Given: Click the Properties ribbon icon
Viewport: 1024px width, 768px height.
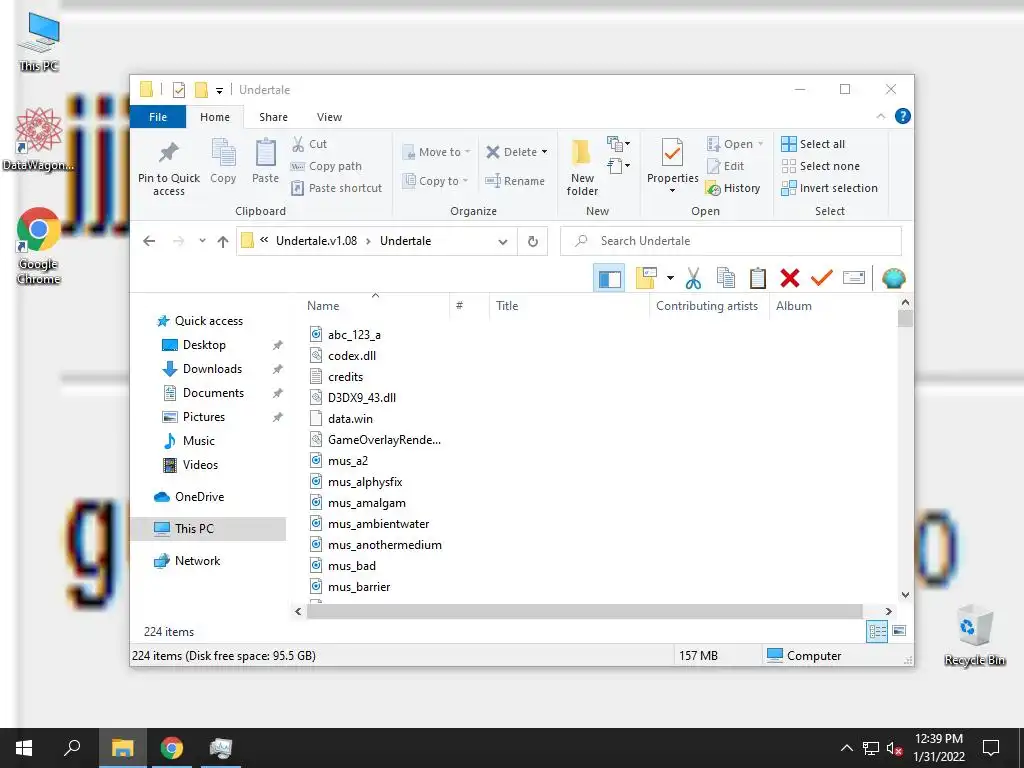Looking at the screenshot, I should click(672, 153).
